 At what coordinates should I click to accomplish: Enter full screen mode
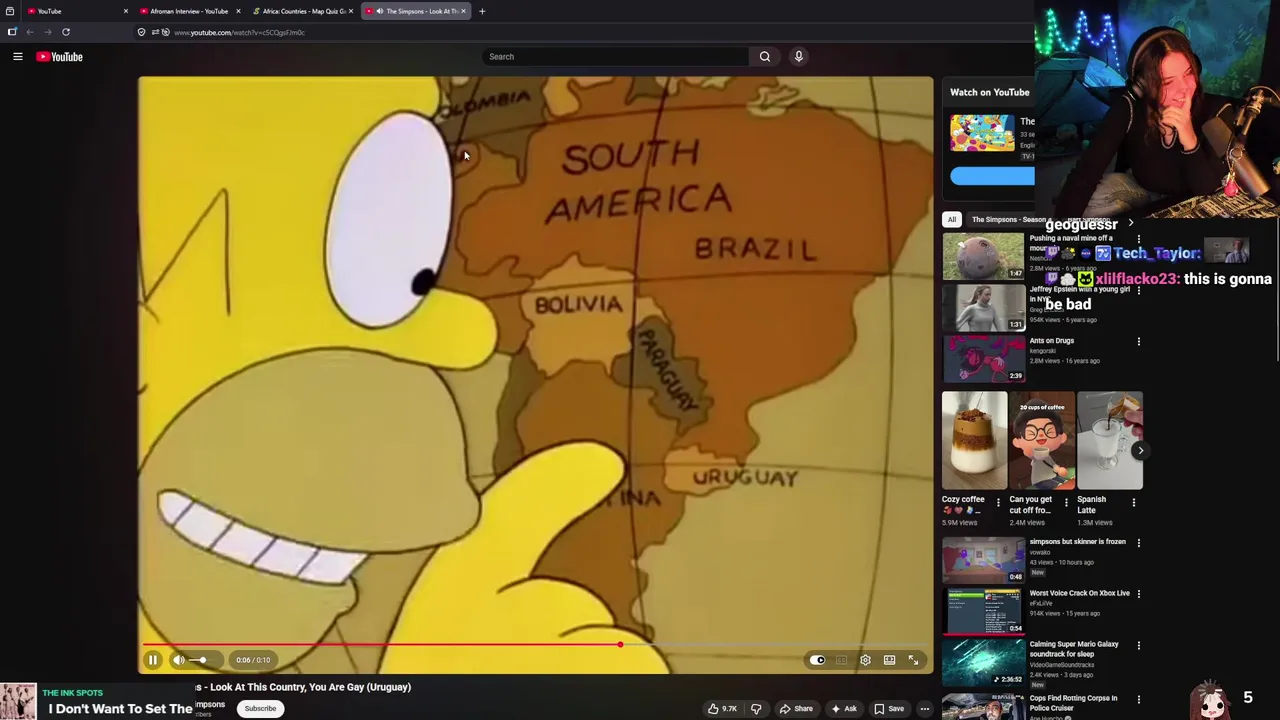click(913, 660)
